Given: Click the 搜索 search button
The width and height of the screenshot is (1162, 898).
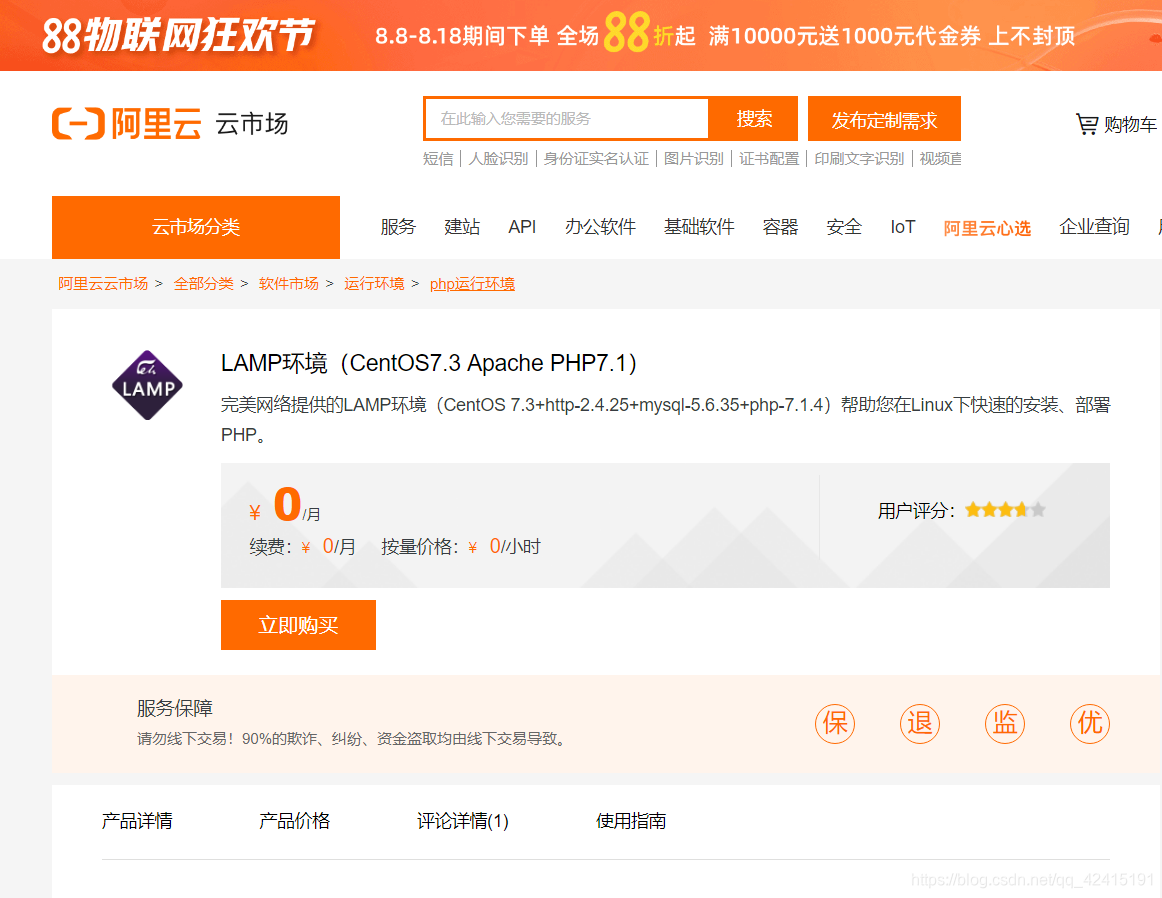Looking at the screenshot, I should pyautogui.click(x=754, y=119).
